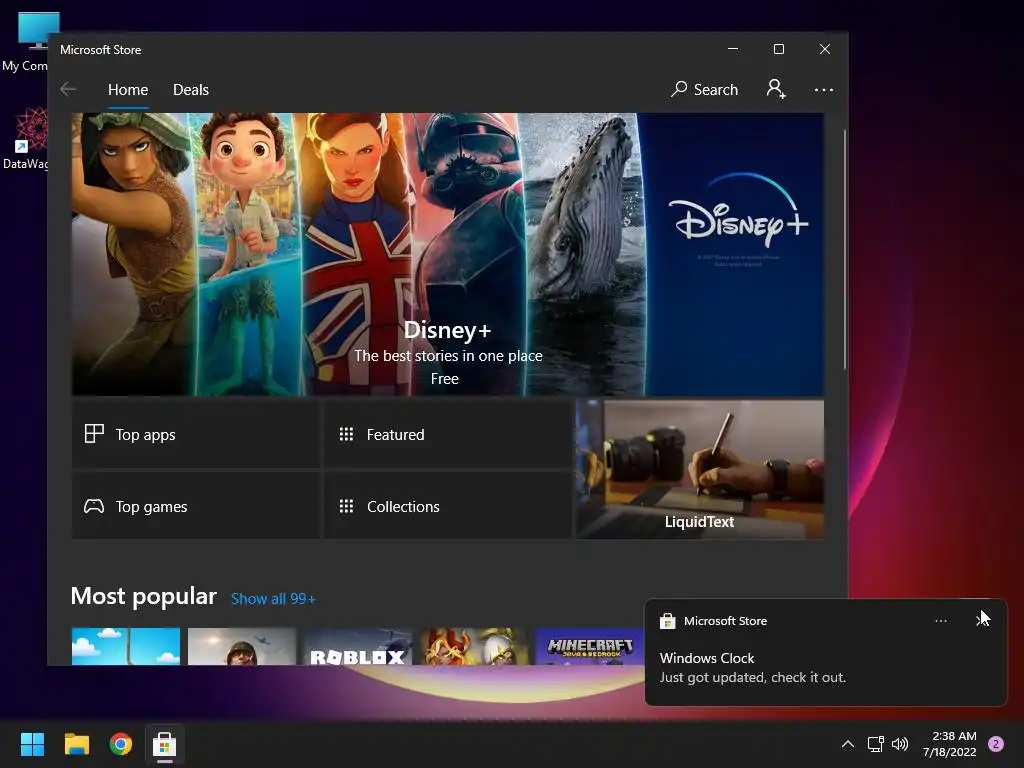The width and height of the screenshot is (1024, 768).
Task: Open the notification center badge
Action: click(996, 744)
